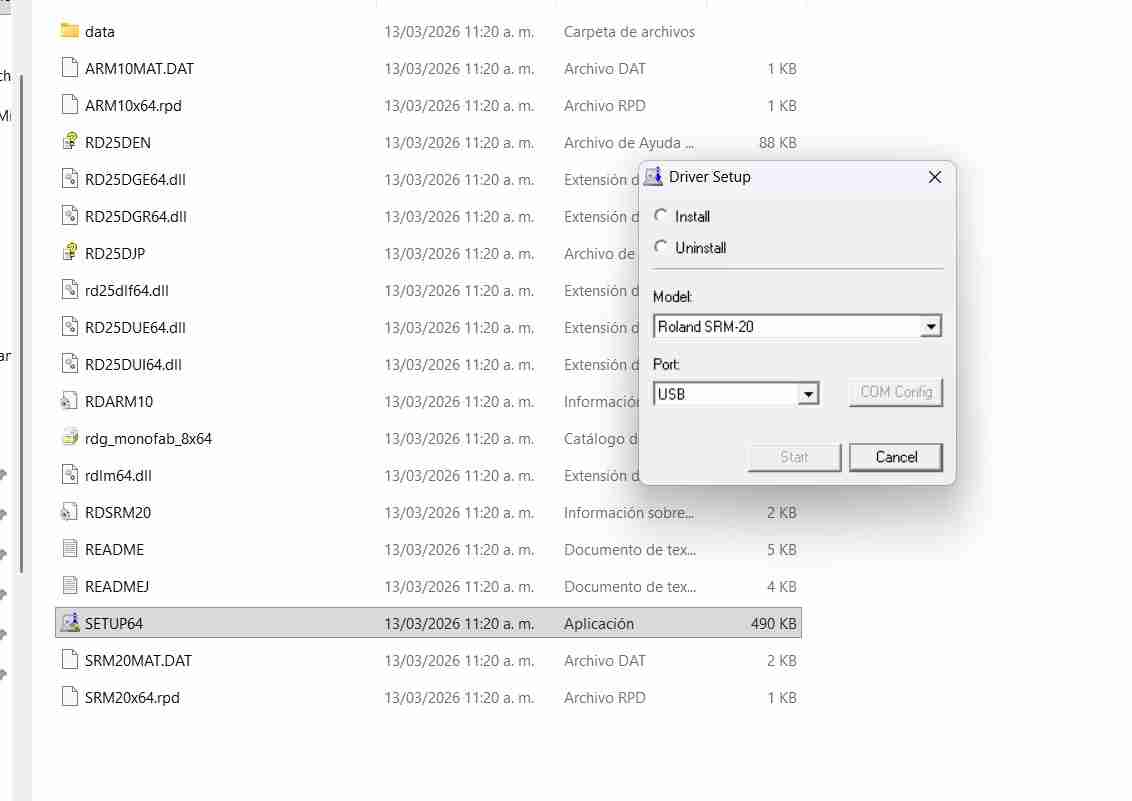The height and width of the screenshot is (801, 1132).
Task: Select the file name RD25DUI64.dll
Action: click(x=133, y=364)
